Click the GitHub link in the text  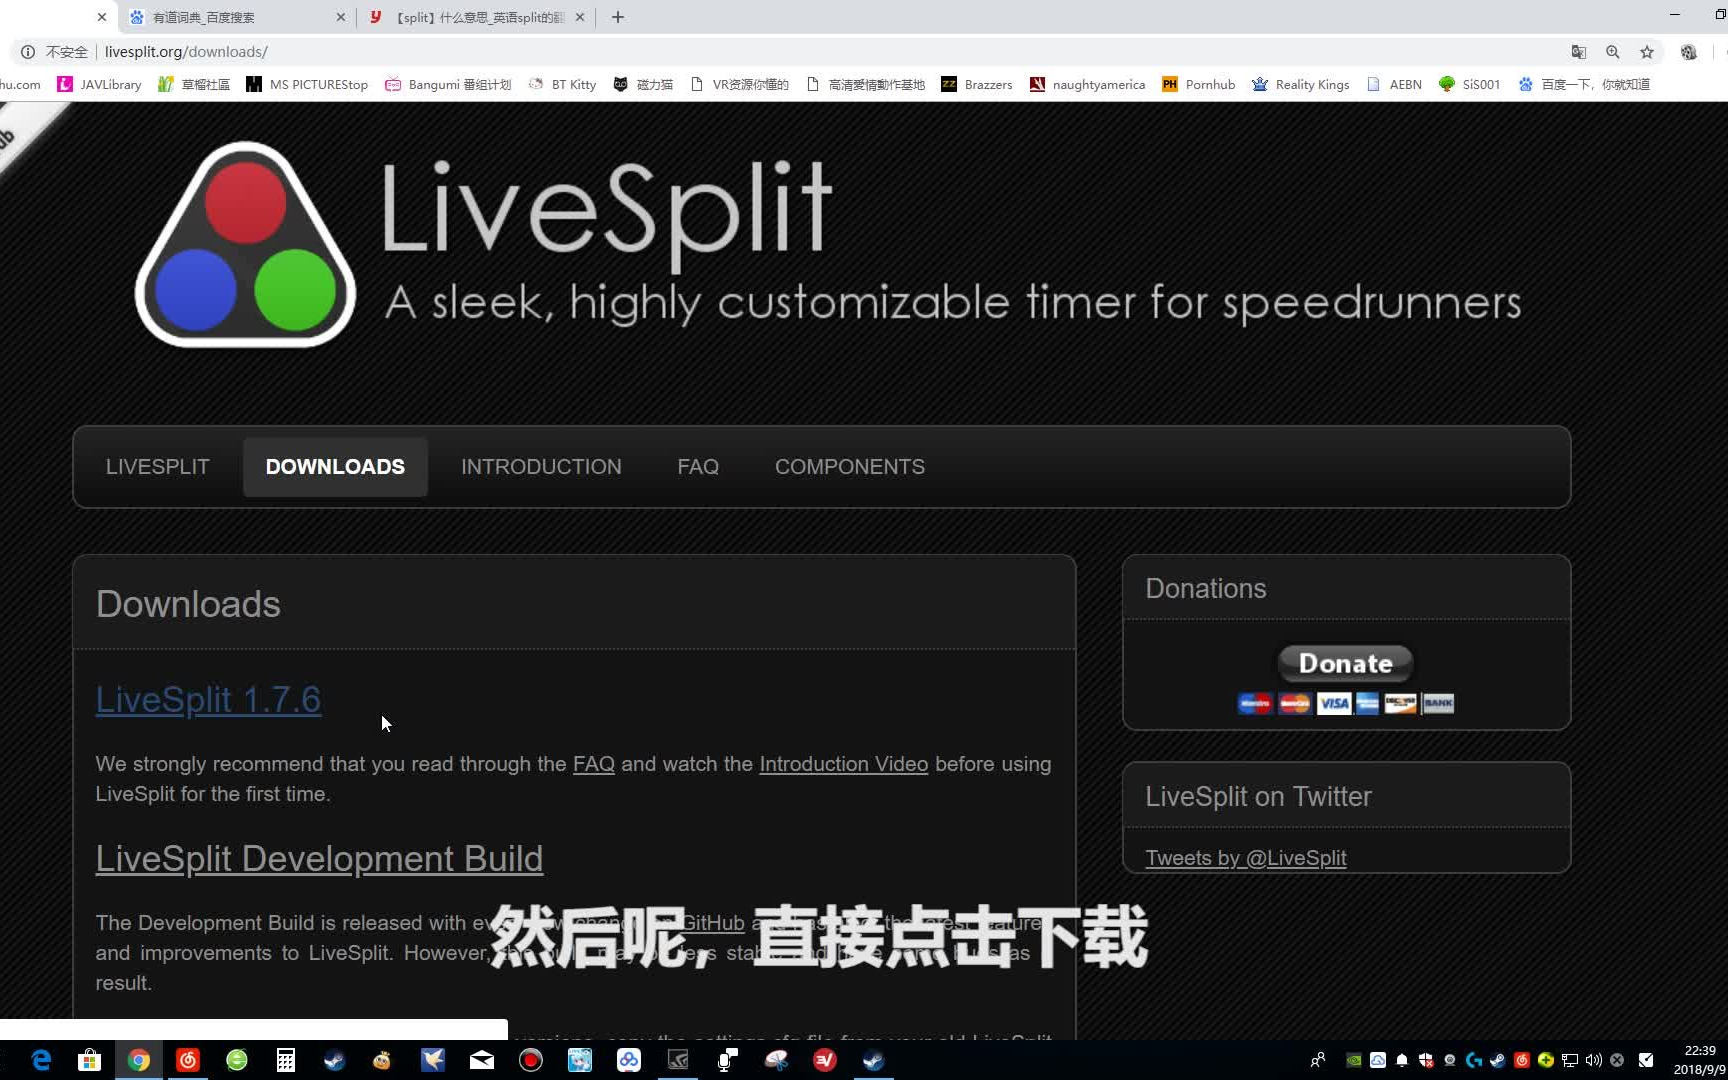[712, 922]
